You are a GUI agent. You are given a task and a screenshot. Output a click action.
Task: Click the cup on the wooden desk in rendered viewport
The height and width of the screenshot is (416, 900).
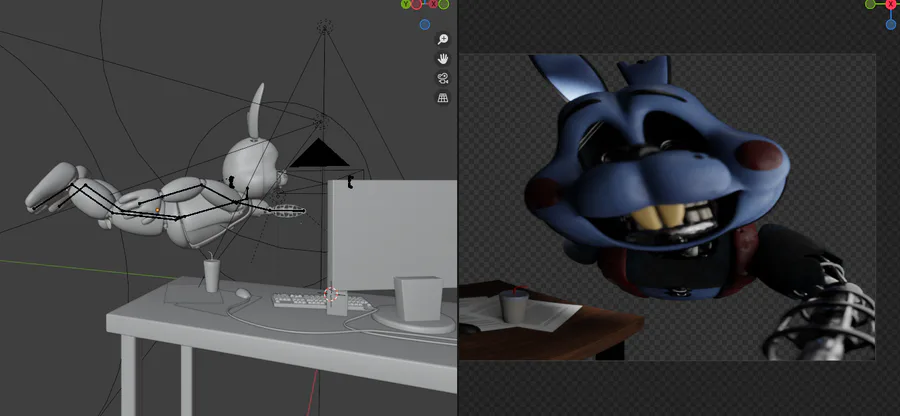tap(514, 305)
